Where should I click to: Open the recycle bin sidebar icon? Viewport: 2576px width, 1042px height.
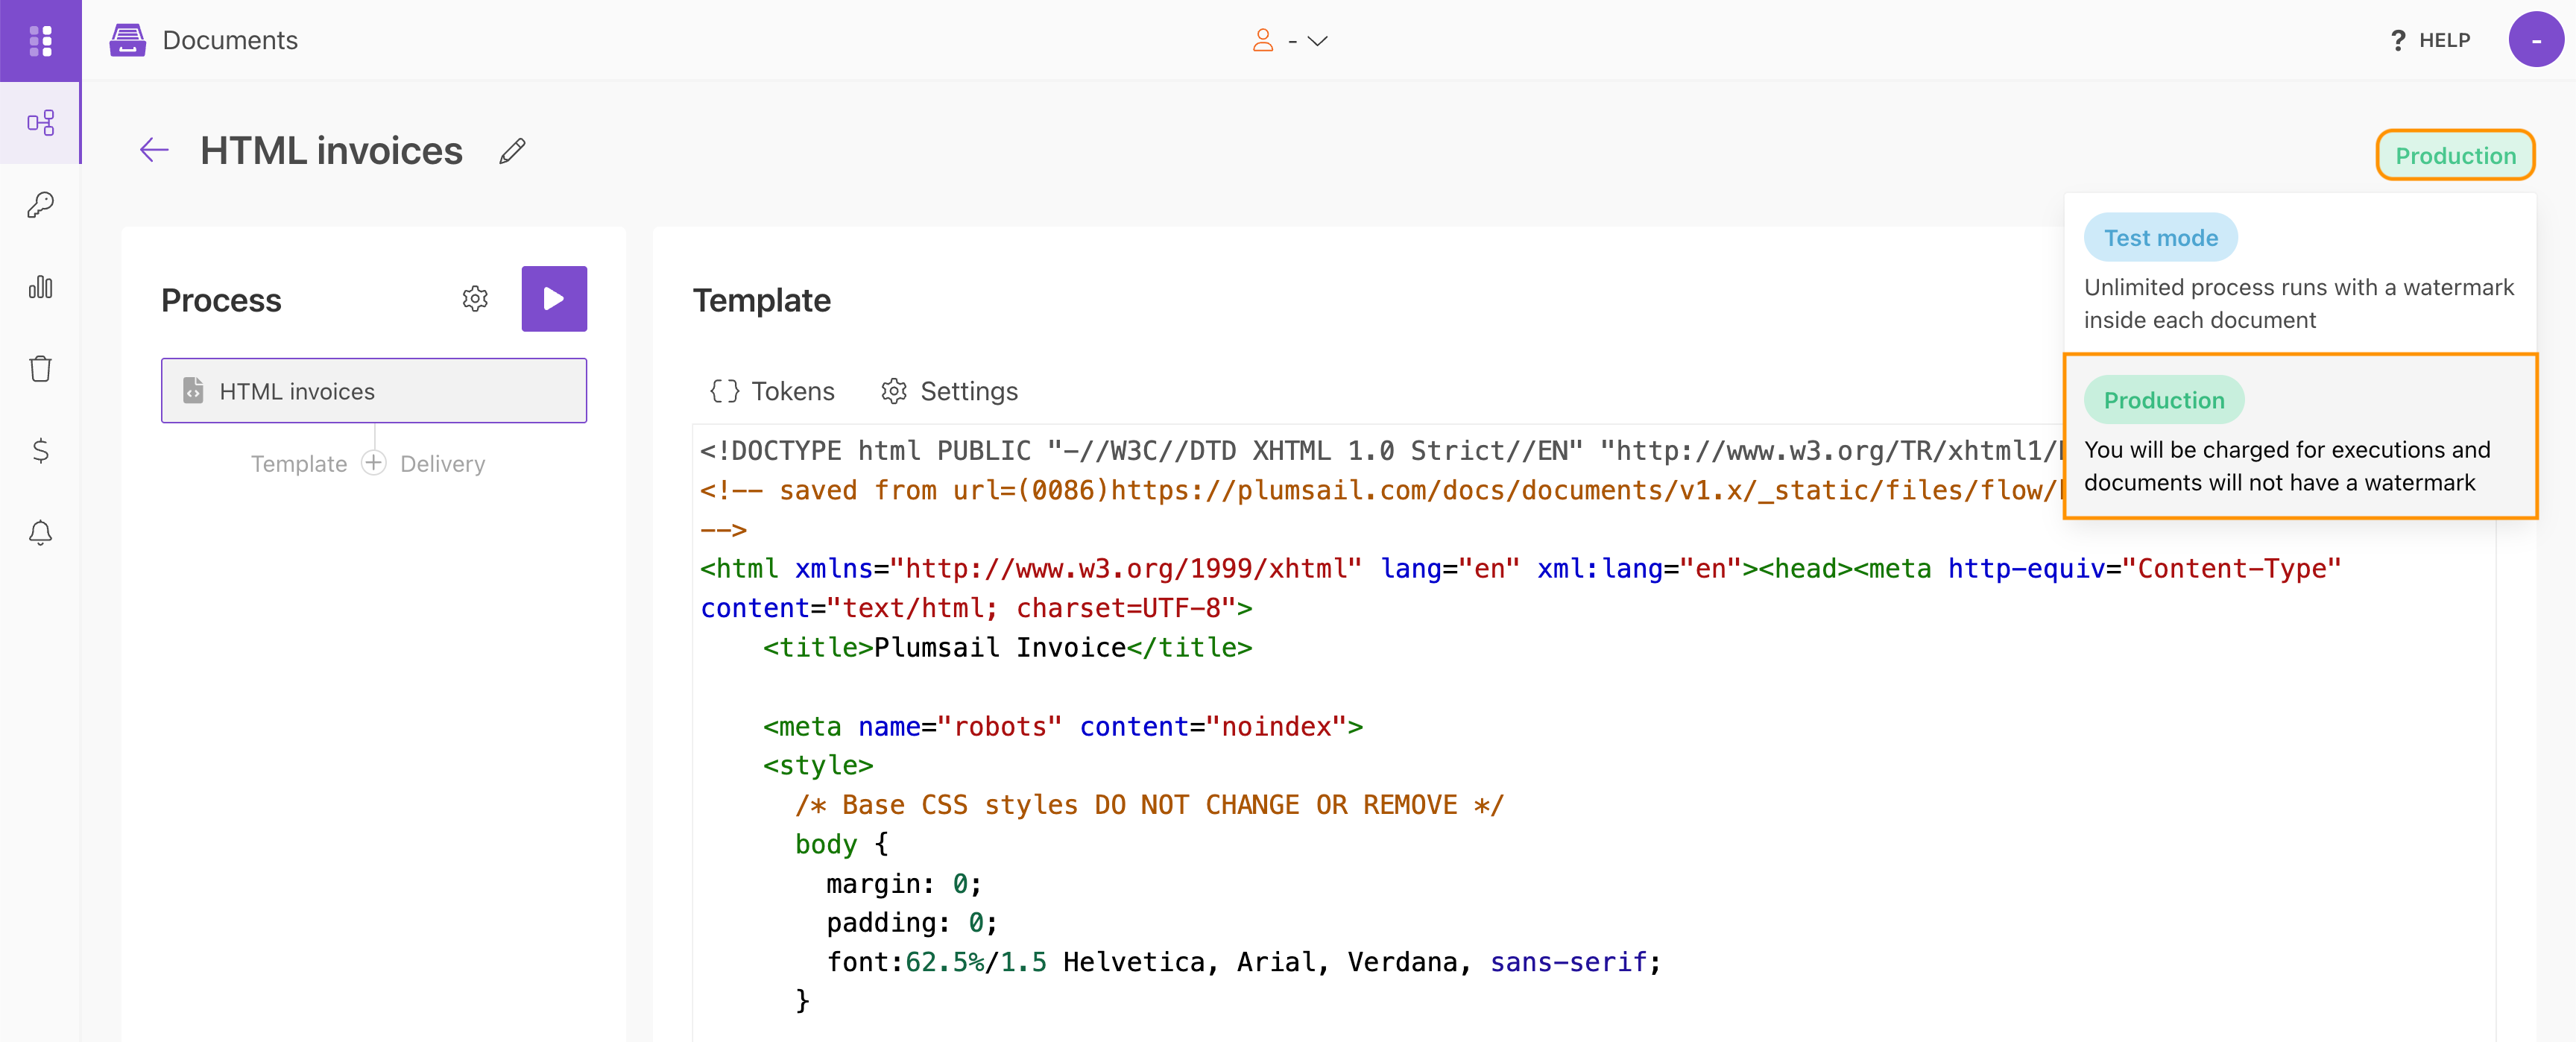point(40,369)
